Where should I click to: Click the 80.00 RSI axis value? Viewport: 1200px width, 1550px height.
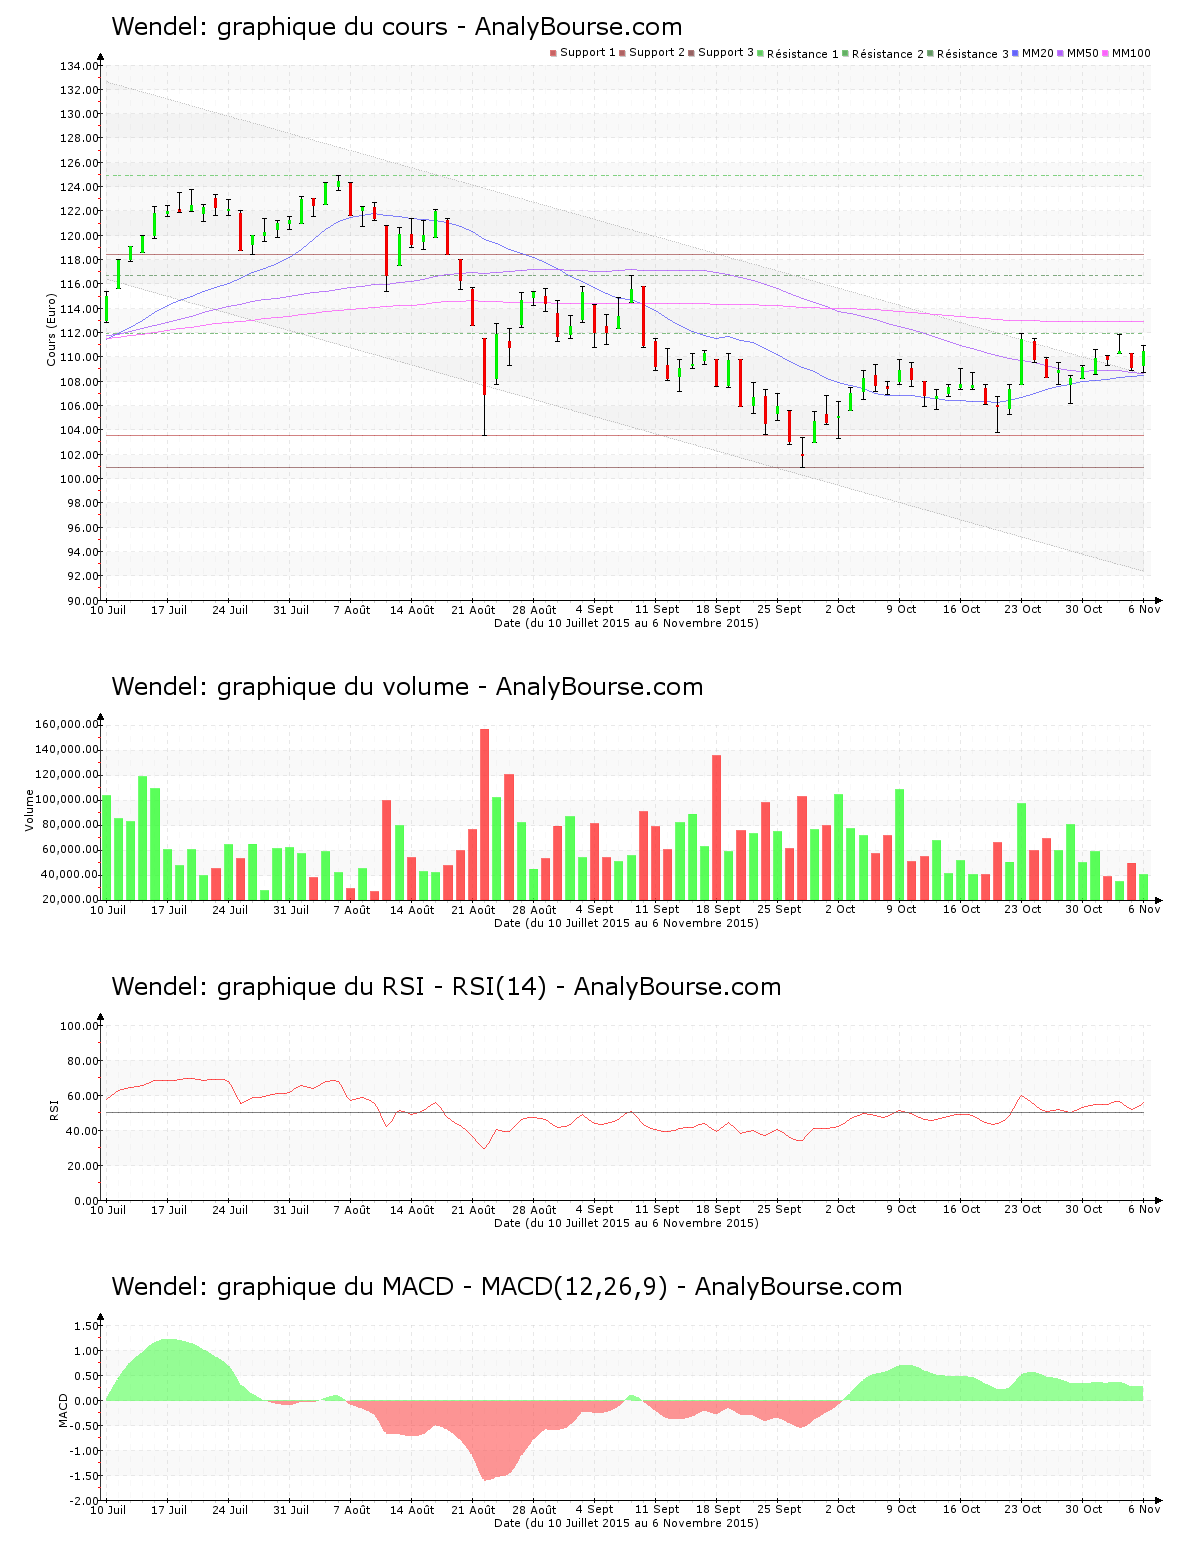[82, 1061]
